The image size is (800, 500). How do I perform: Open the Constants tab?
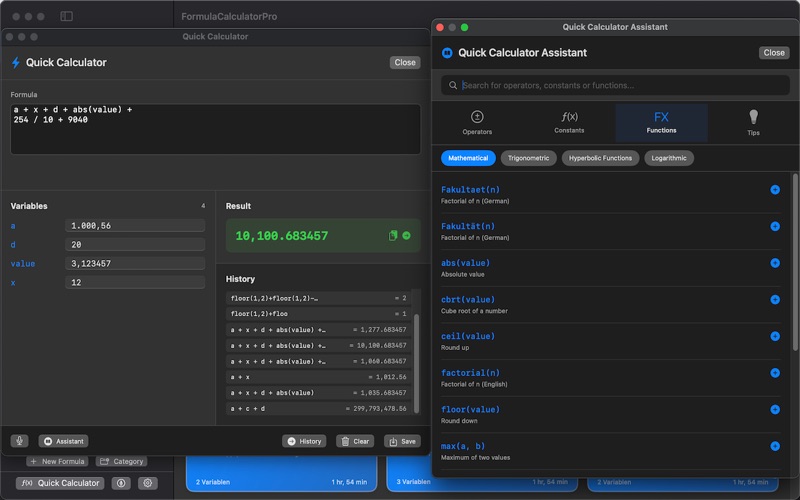(x=569, y=123)
